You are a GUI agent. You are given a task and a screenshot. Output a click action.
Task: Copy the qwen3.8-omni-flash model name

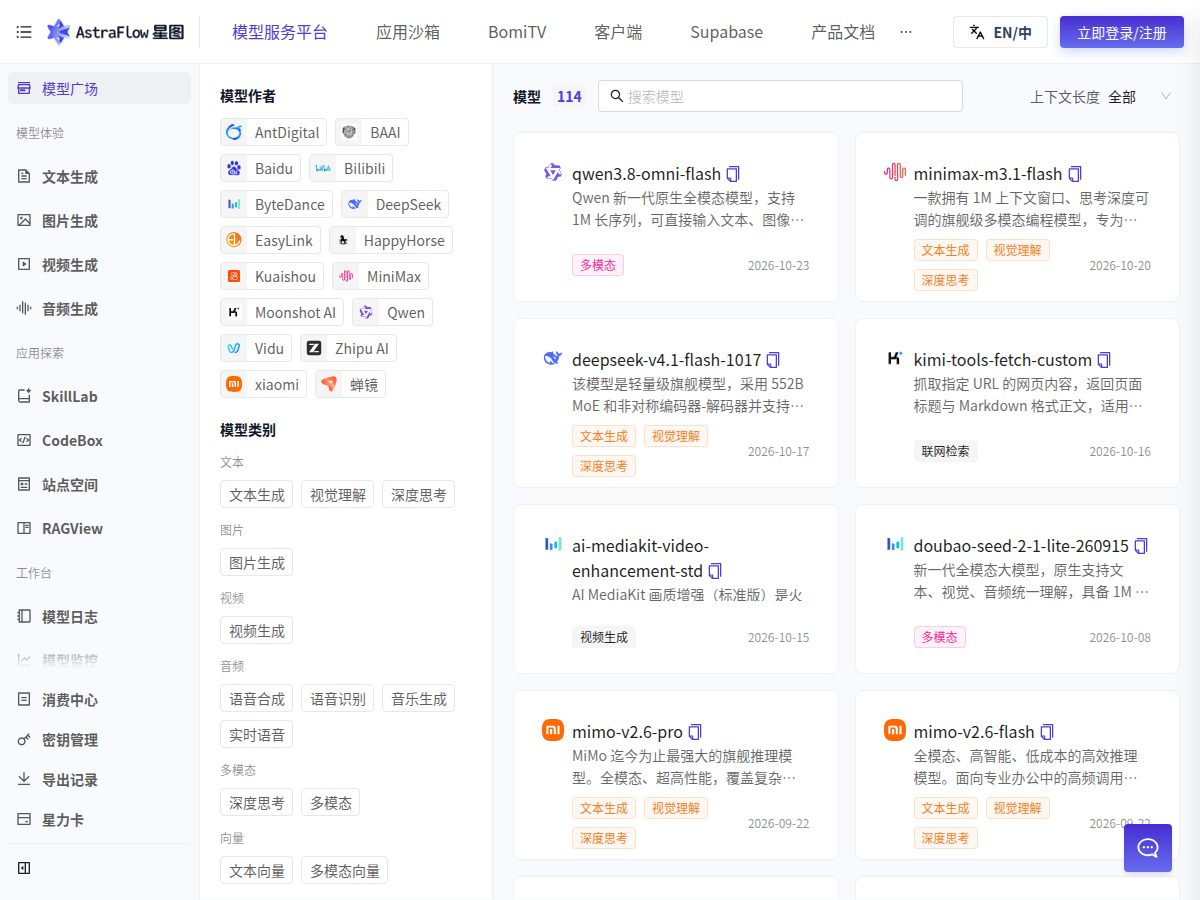[x=733, y=174]
